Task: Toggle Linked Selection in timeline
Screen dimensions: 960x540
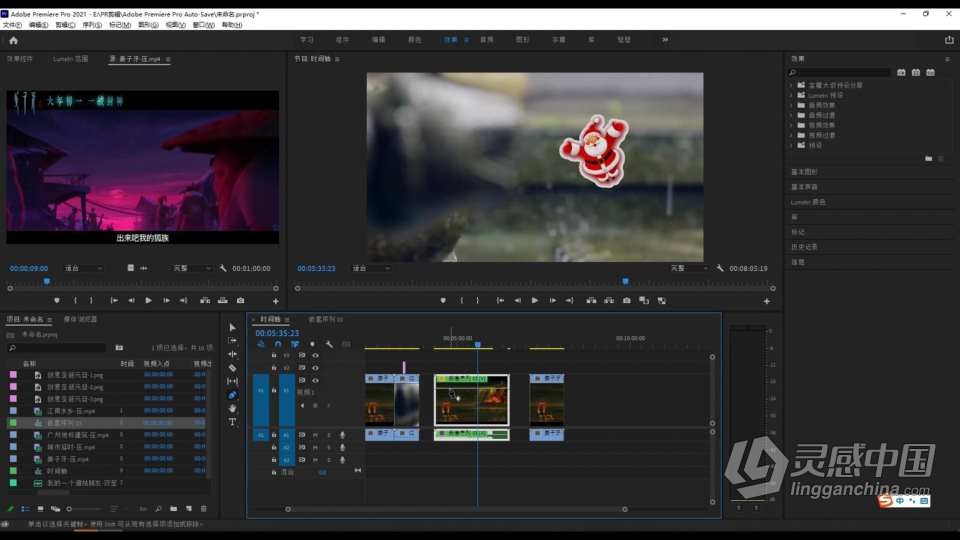Action: pyautogui.click(x=295, y=344)
